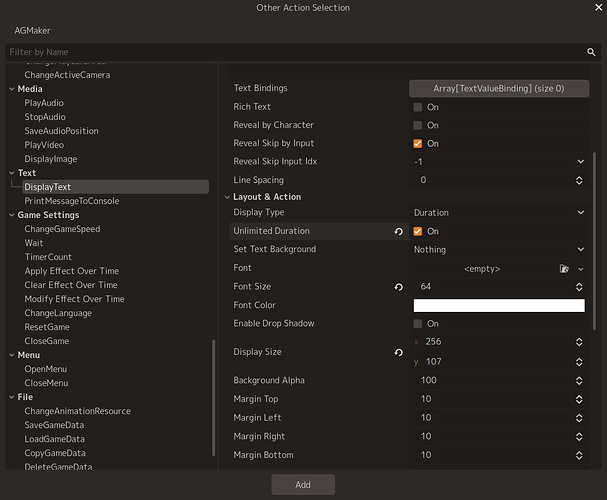
Task: Reset Font Size using the revert arrow icon
Action: tap(398, 287)
